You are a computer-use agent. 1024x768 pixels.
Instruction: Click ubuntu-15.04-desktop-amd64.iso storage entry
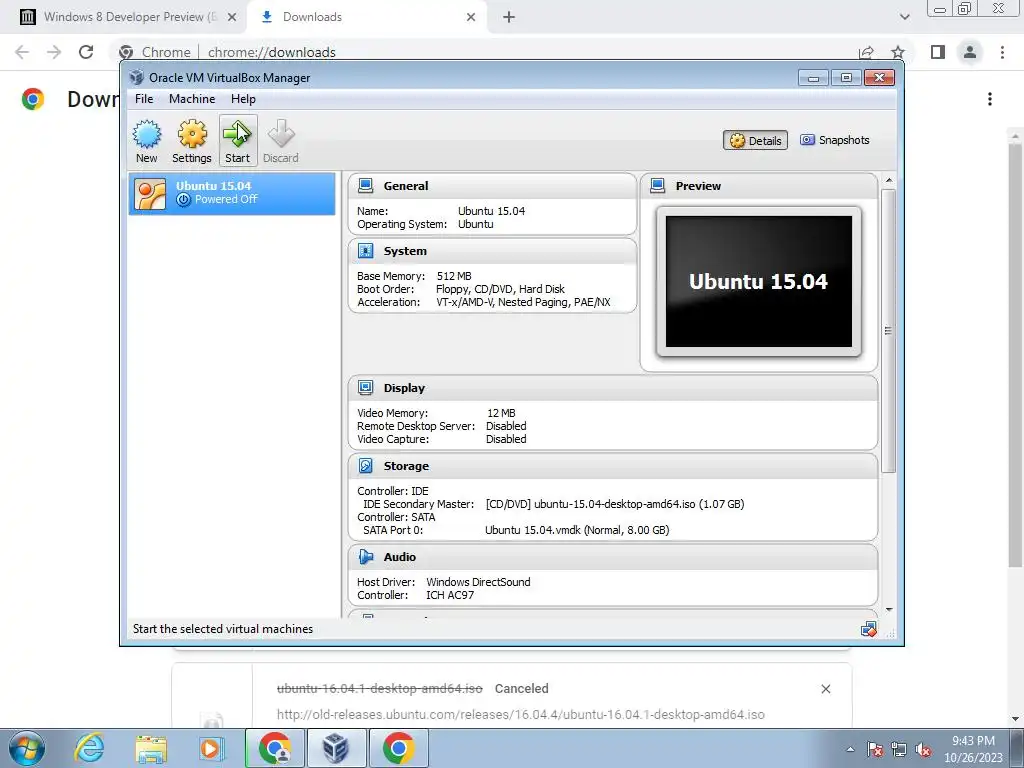pos(615,504)
